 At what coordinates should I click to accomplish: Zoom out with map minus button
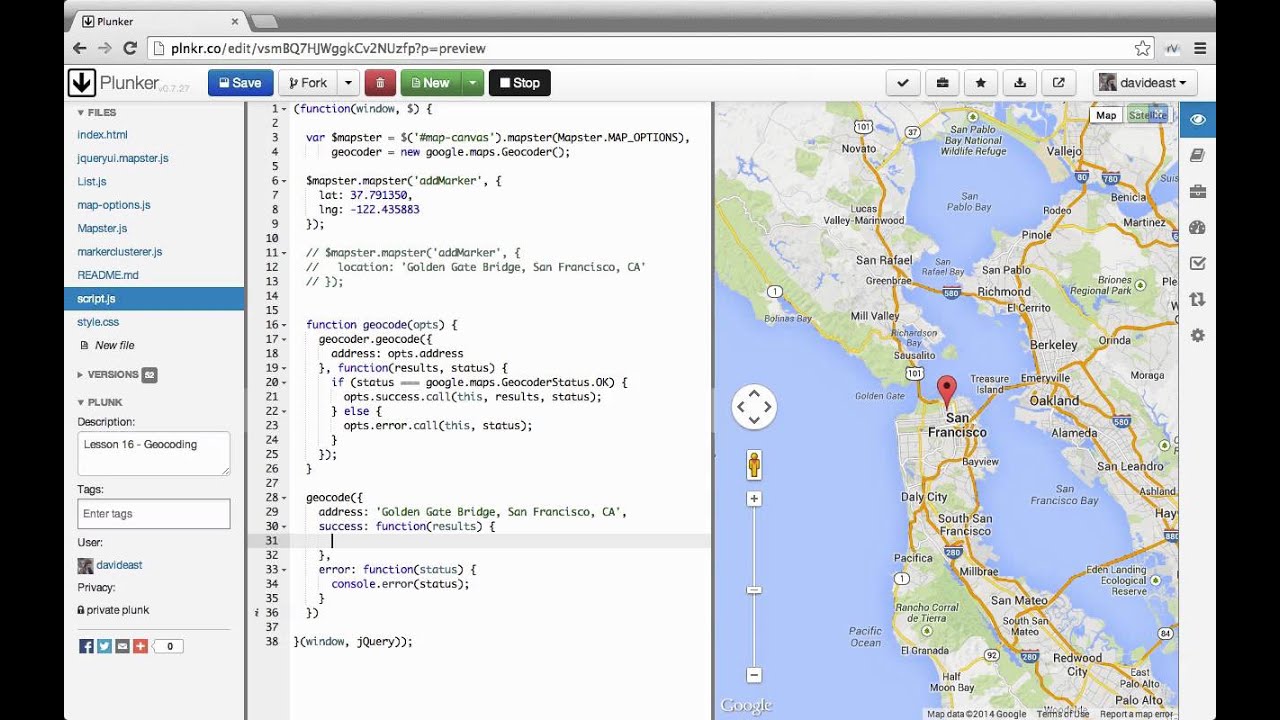754,675
